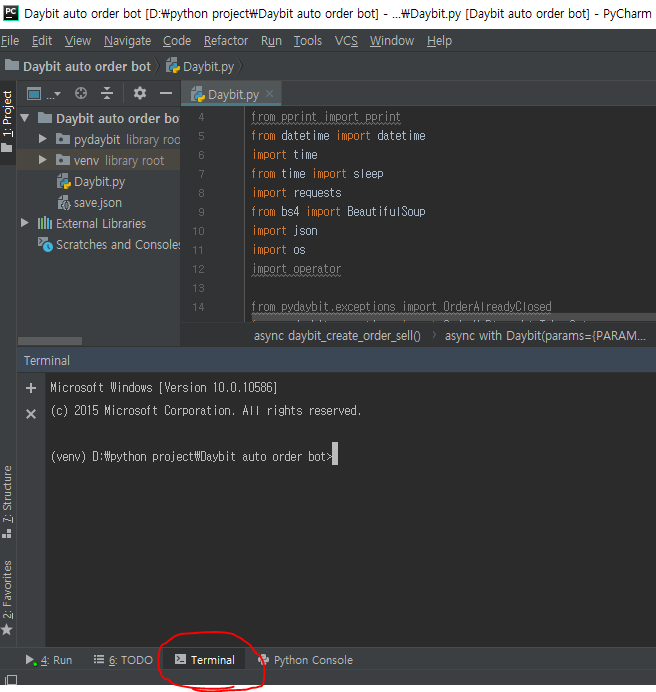Click the JSON file icon beside save.json
656x692 pixels.
[64, 203]
